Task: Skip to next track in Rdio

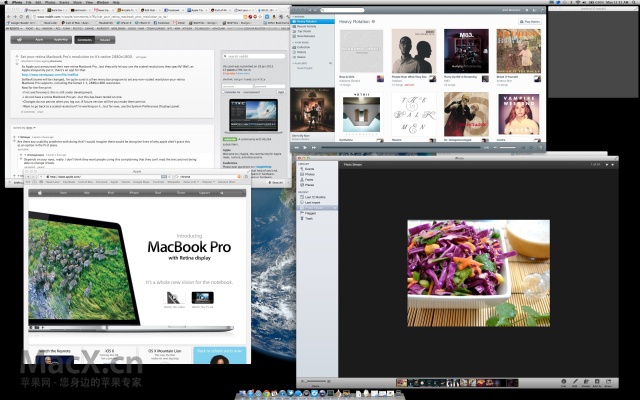Action: point(314,147)
